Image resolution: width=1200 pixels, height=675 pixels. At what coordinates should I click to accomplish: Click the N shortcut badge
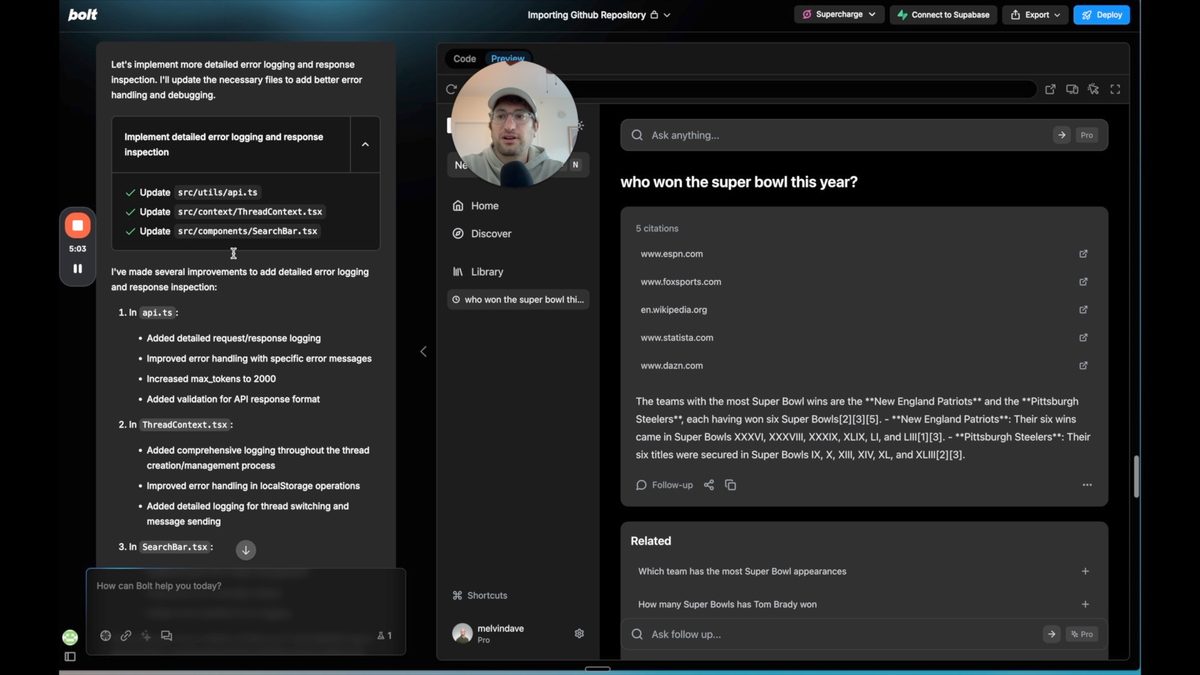point(575,165)
